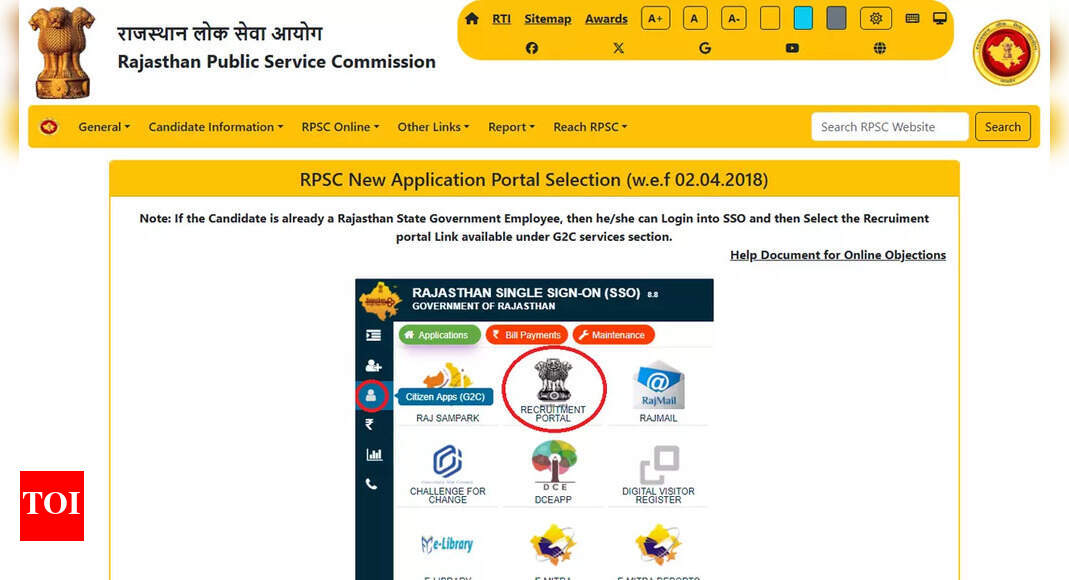Open Help Document for Online Objections
1069x580 pixels.
coord(838,255)
